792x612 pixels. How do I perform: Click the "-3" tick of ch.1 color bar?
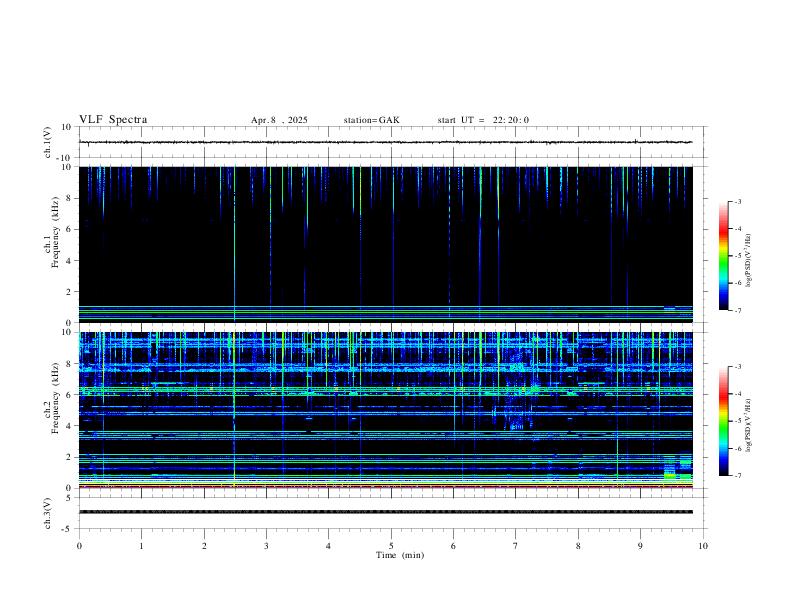(737, 201)
